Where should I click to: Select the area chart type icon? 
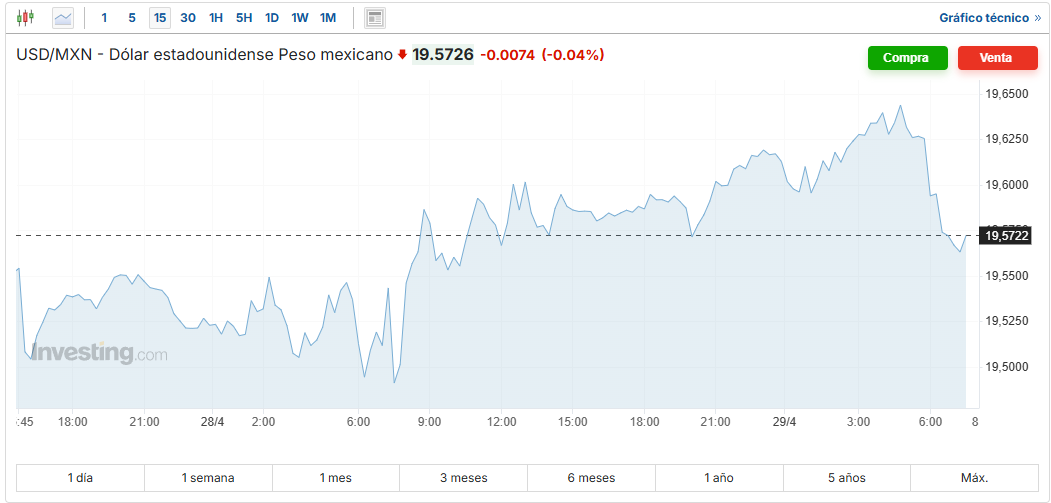(63, 18)
